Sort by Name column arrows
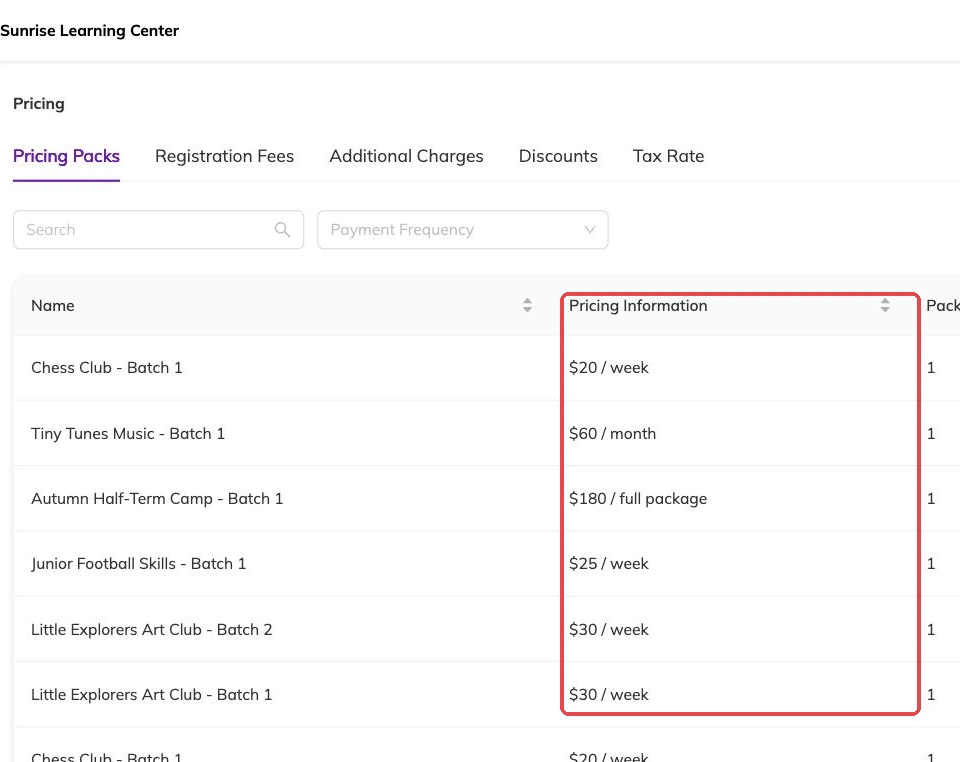 point(527,305)
